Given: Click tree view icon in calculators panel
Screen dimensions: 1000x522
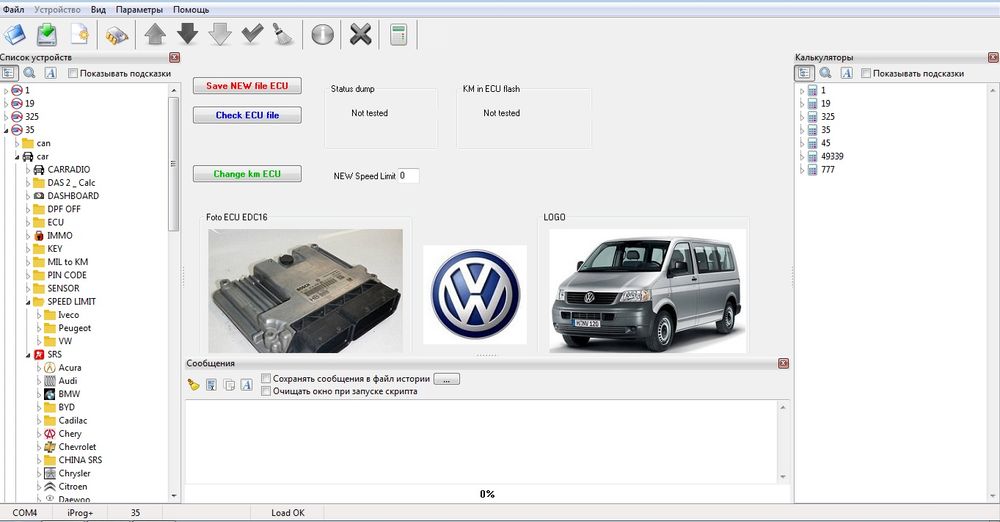Looking at the screenshot, I should coord(804,73).
